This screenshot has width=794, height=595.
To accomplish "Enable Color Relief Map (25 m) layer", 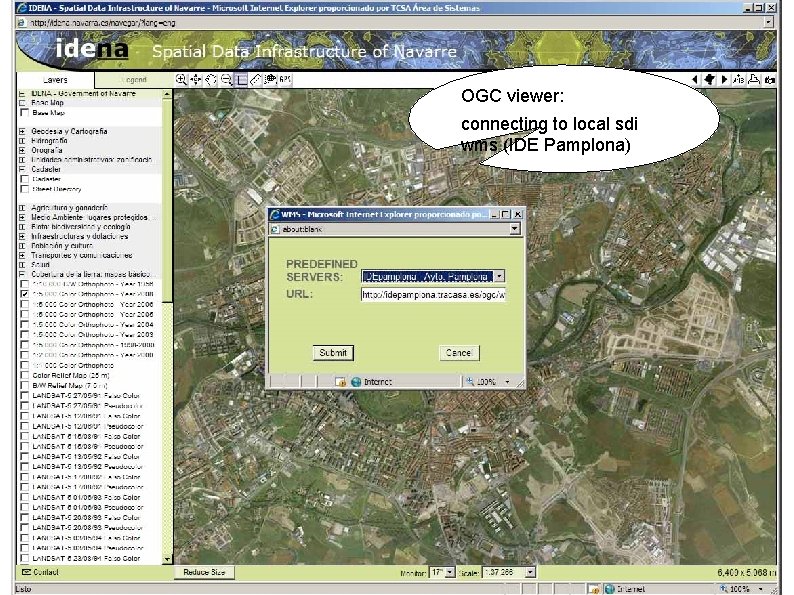I will [x=24, y=375].
